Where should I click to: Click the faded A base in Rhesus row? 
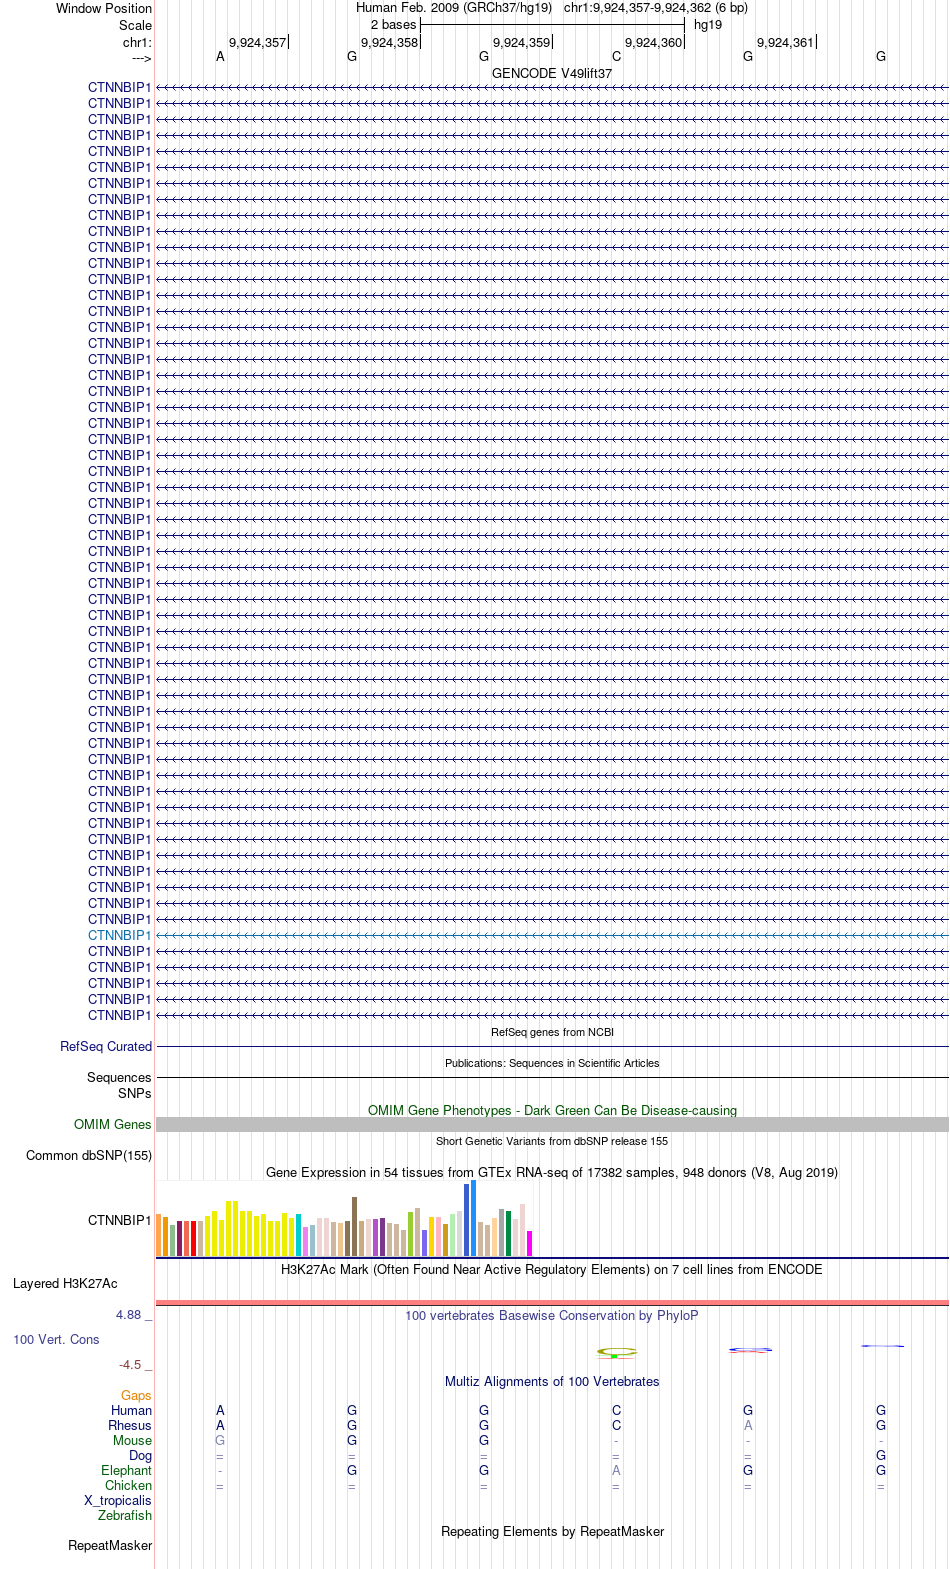coord(748,1425)
